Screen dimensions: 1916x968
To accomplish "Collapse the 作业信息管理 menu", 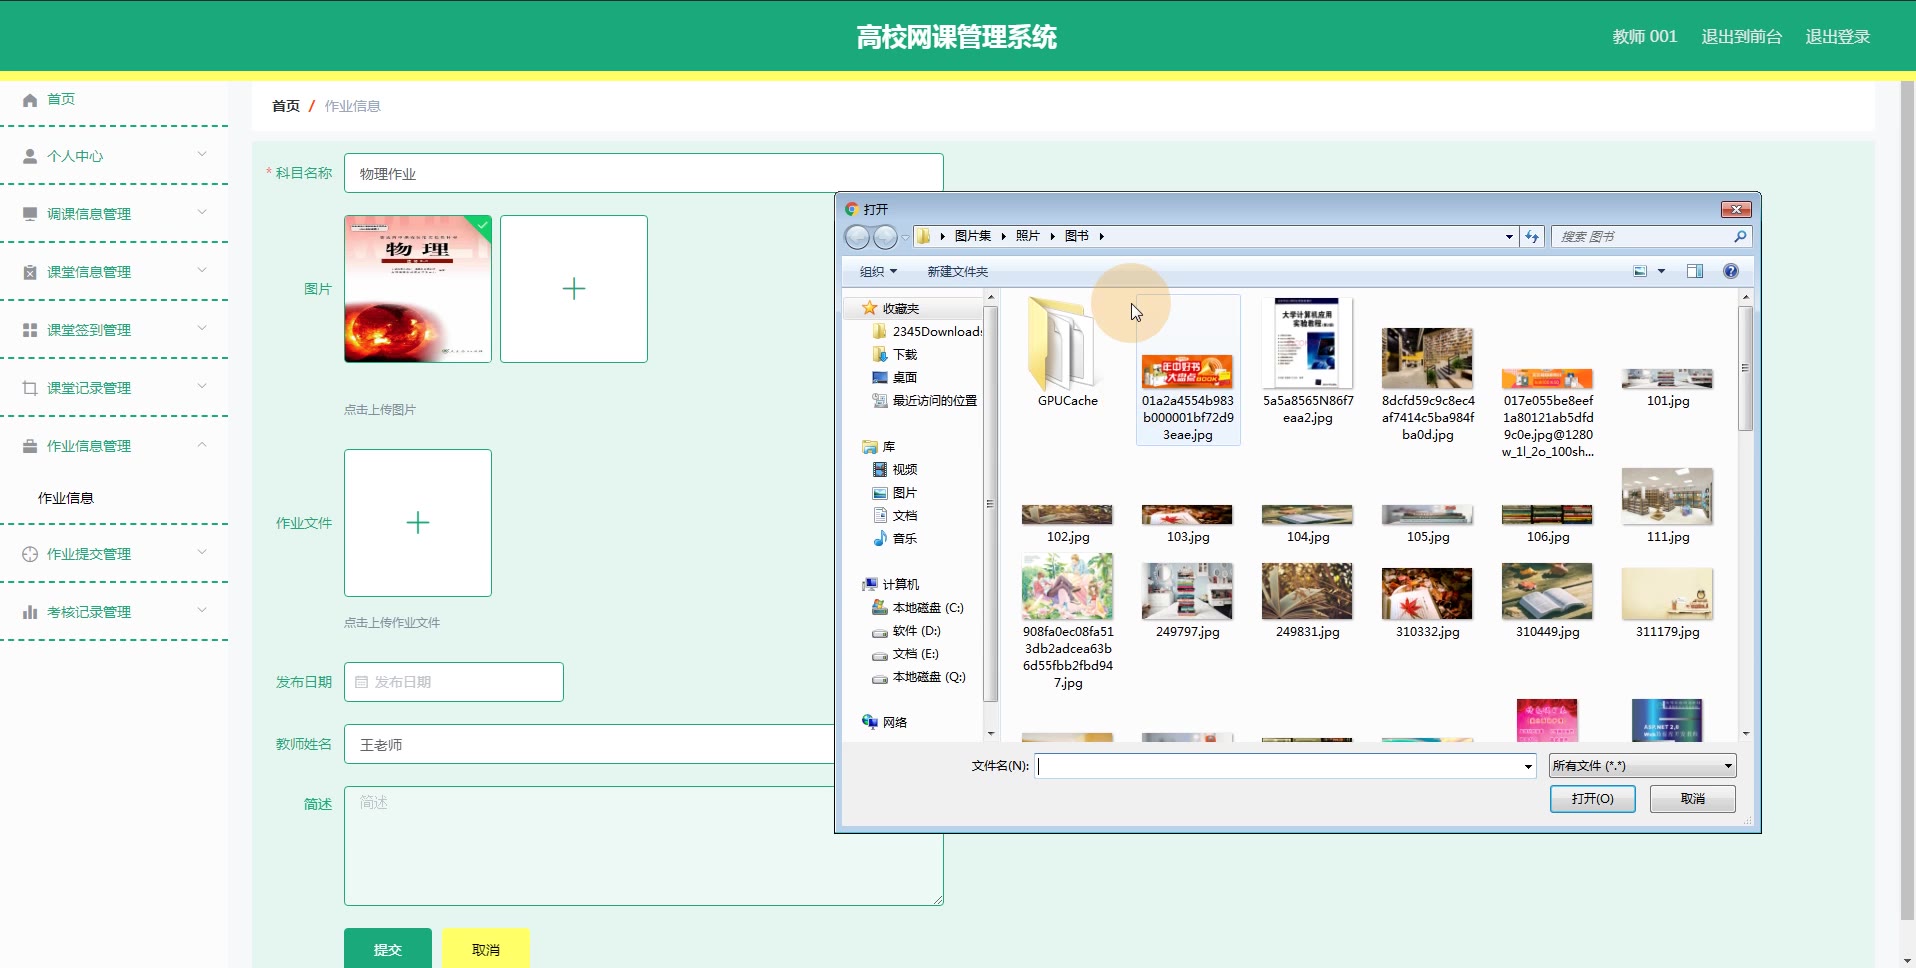I will tap(115, 446).
